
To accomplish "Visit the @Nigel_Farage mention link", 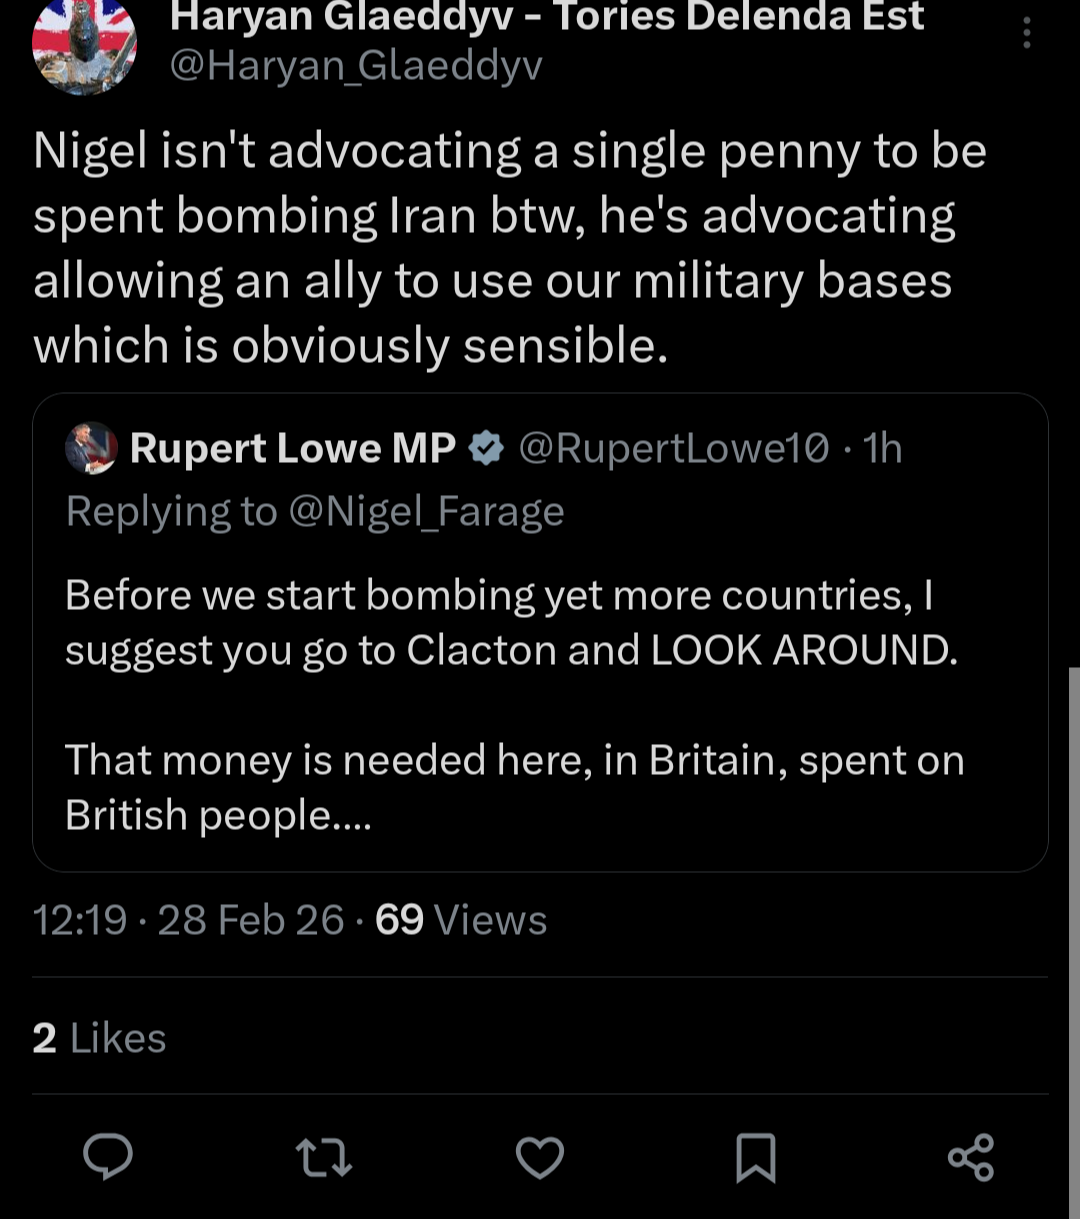I will click(x=426, y=512).
